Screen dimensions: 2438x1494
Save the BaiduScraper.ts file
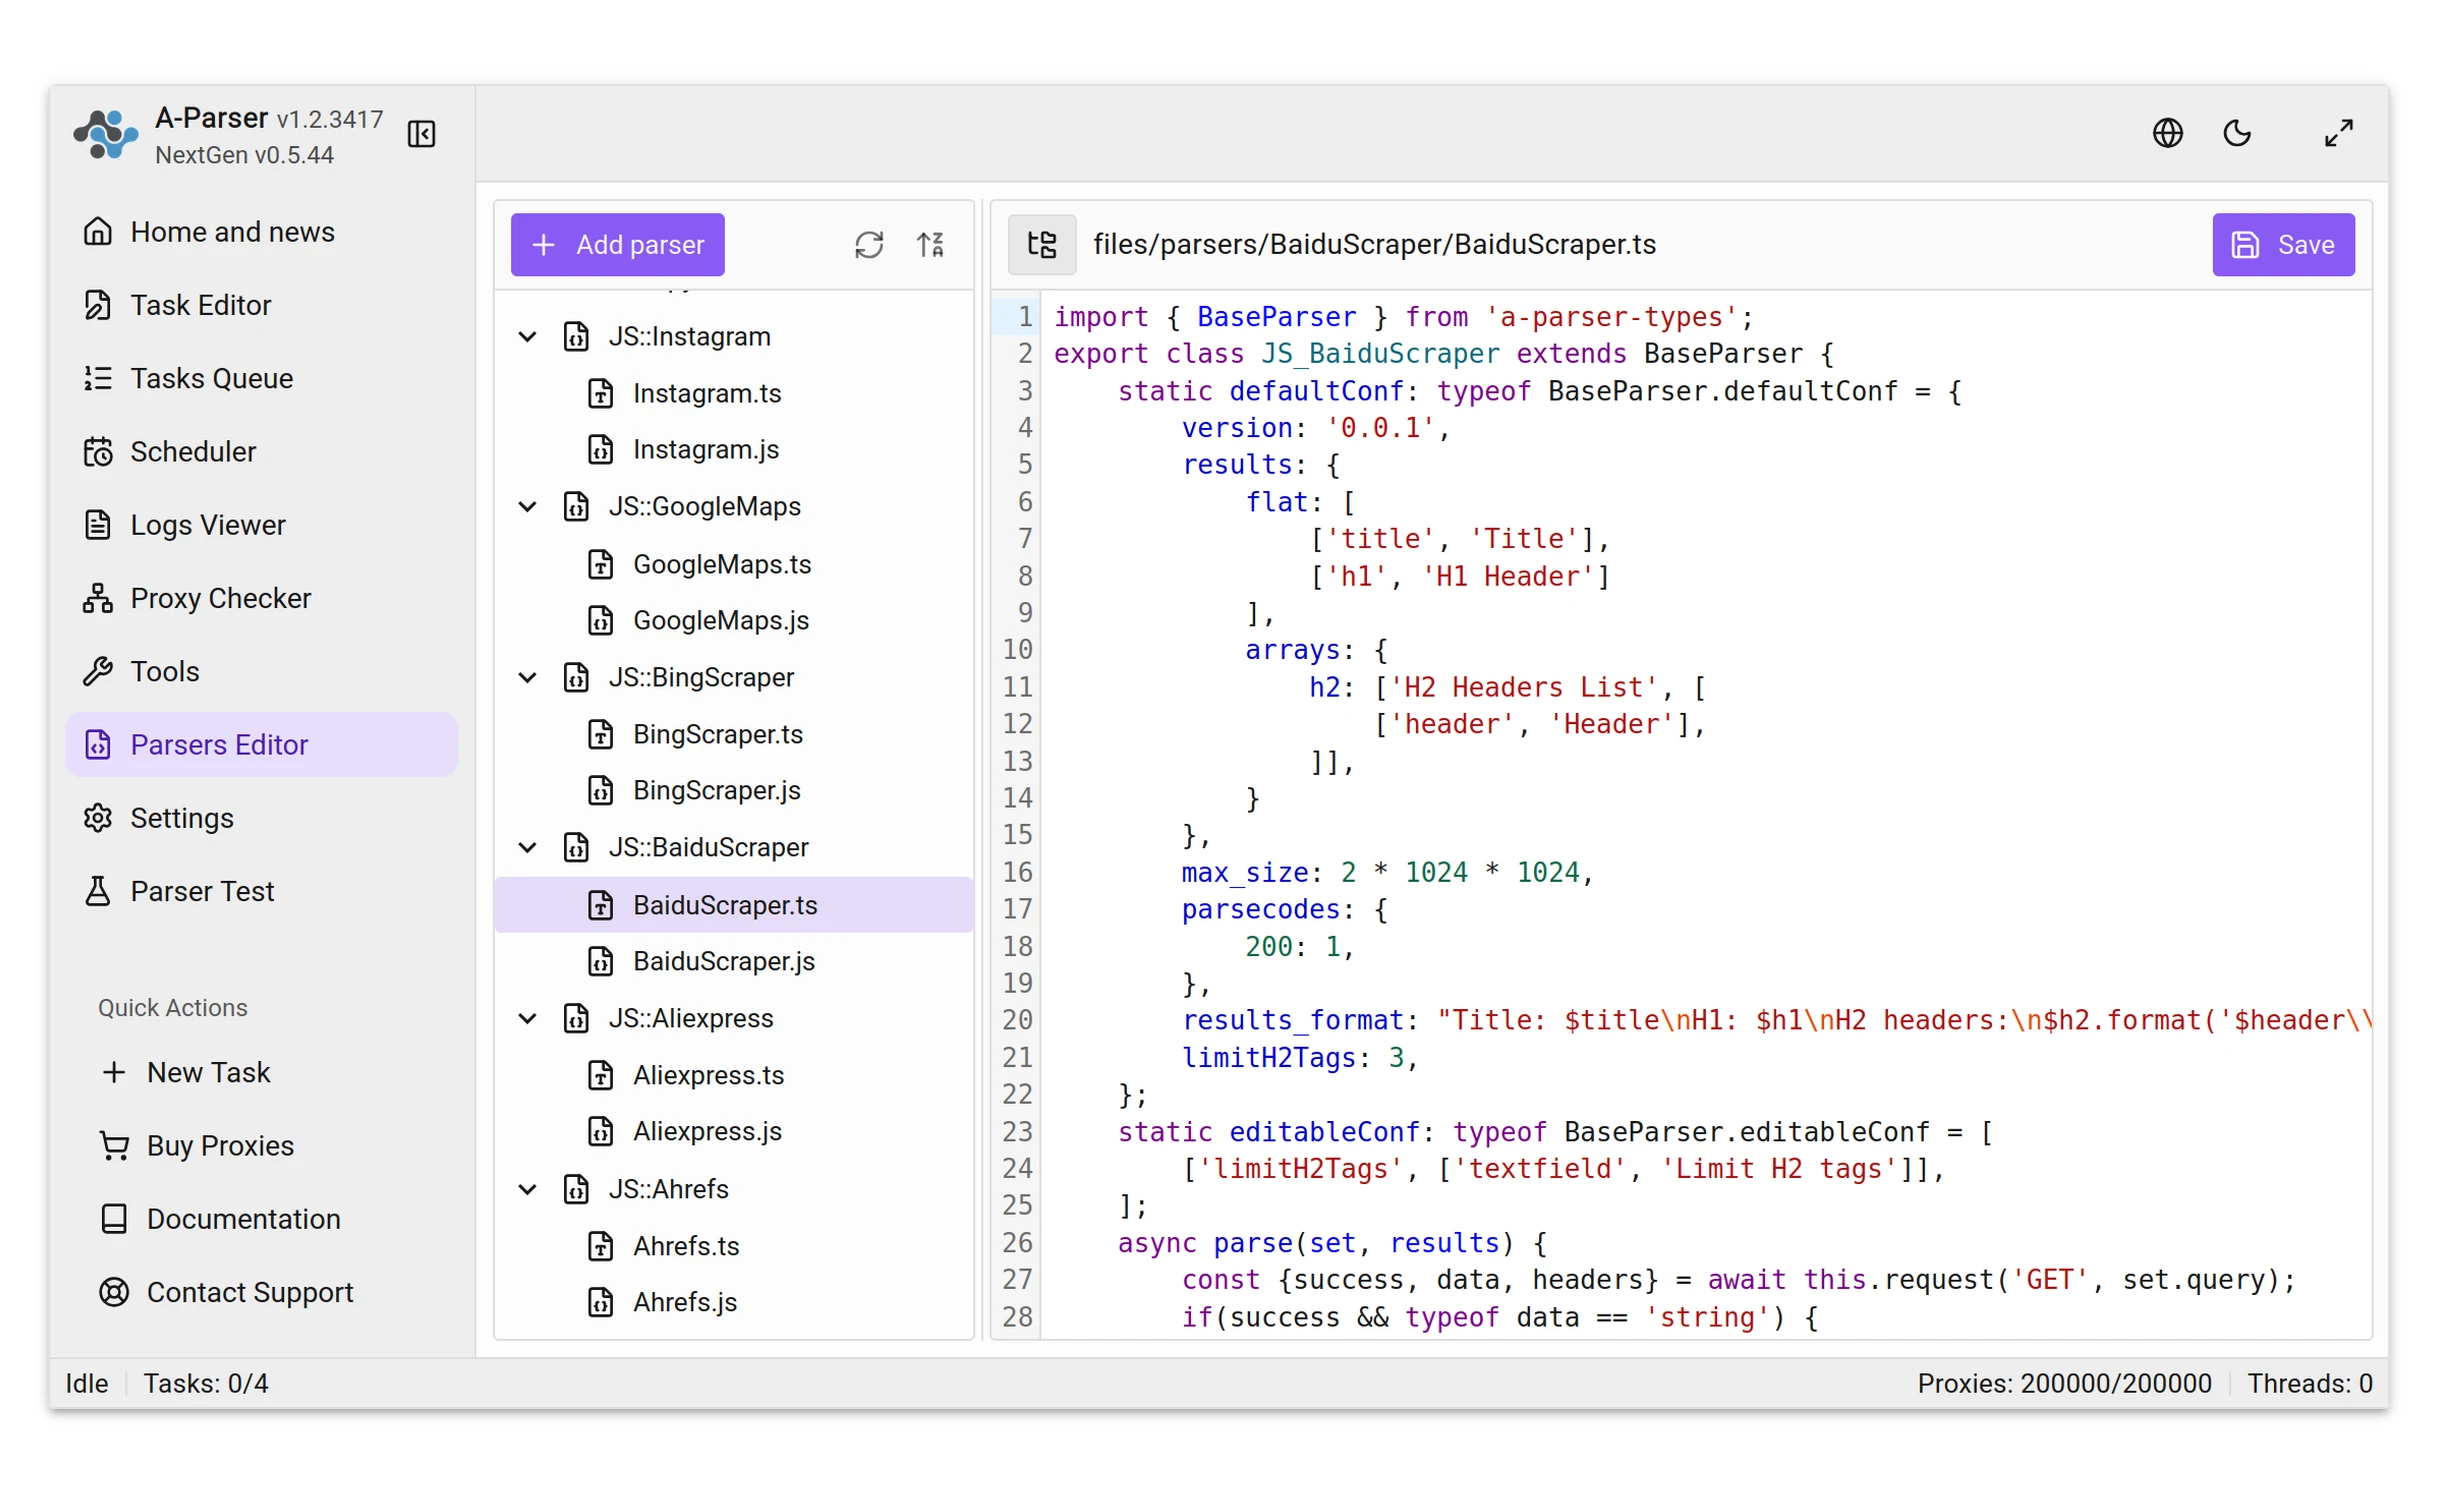(2282, 244)
